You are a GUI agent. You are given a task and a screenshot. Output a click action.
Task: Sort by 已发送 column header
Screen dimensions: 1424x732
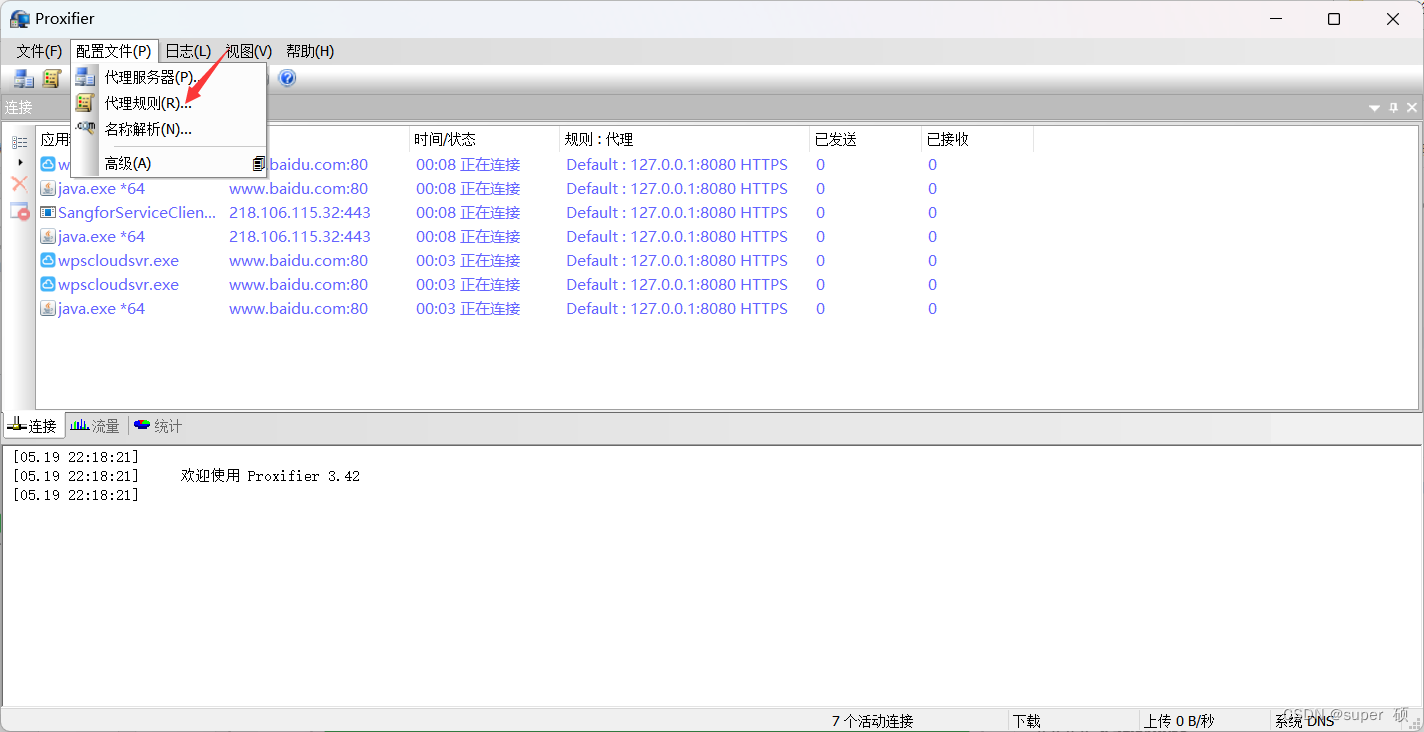point(865,139)
